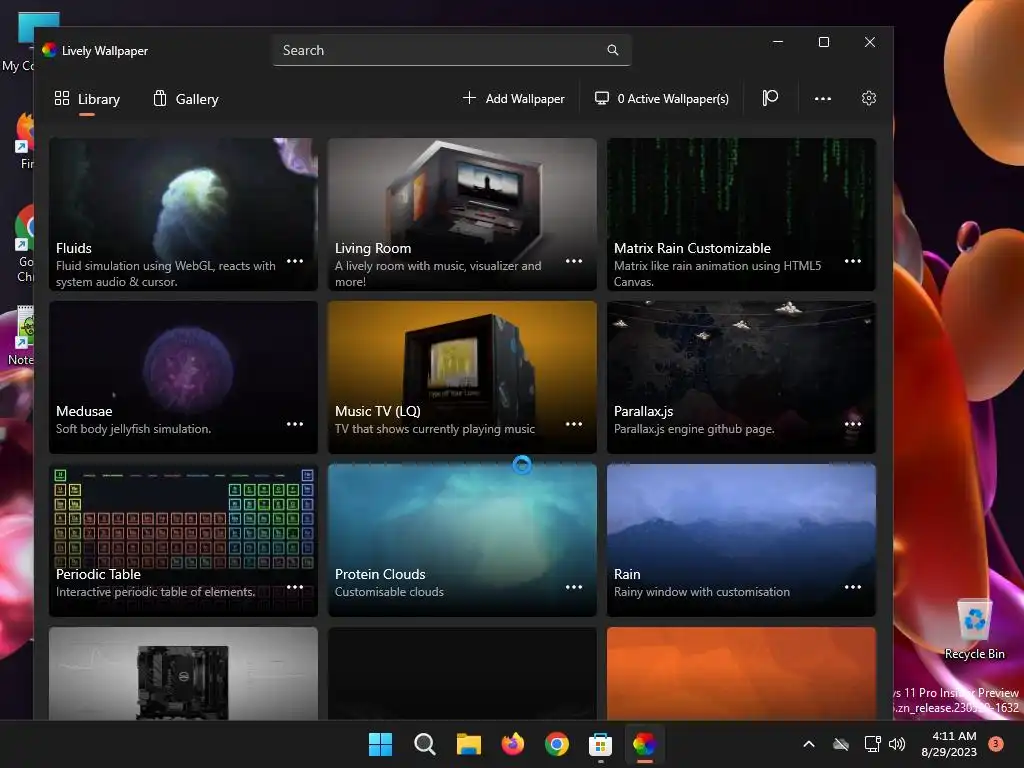This screenshot has width=1024, height=768.
Task: Open the network tray icon
Action: [x=872, y=744]
